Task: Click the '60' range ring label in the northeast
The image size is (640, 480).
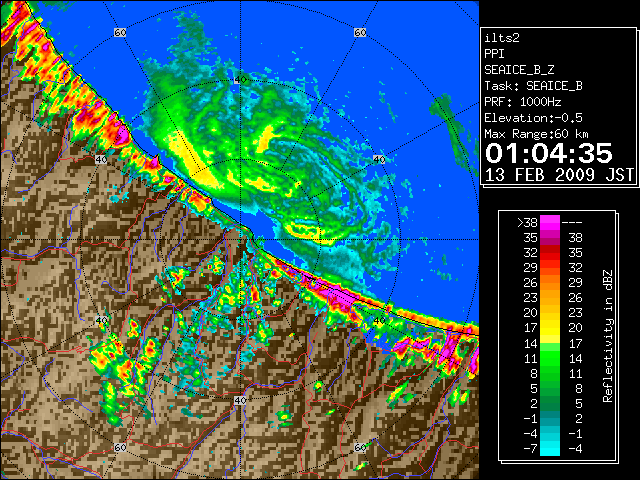Action: coord(360,32)
